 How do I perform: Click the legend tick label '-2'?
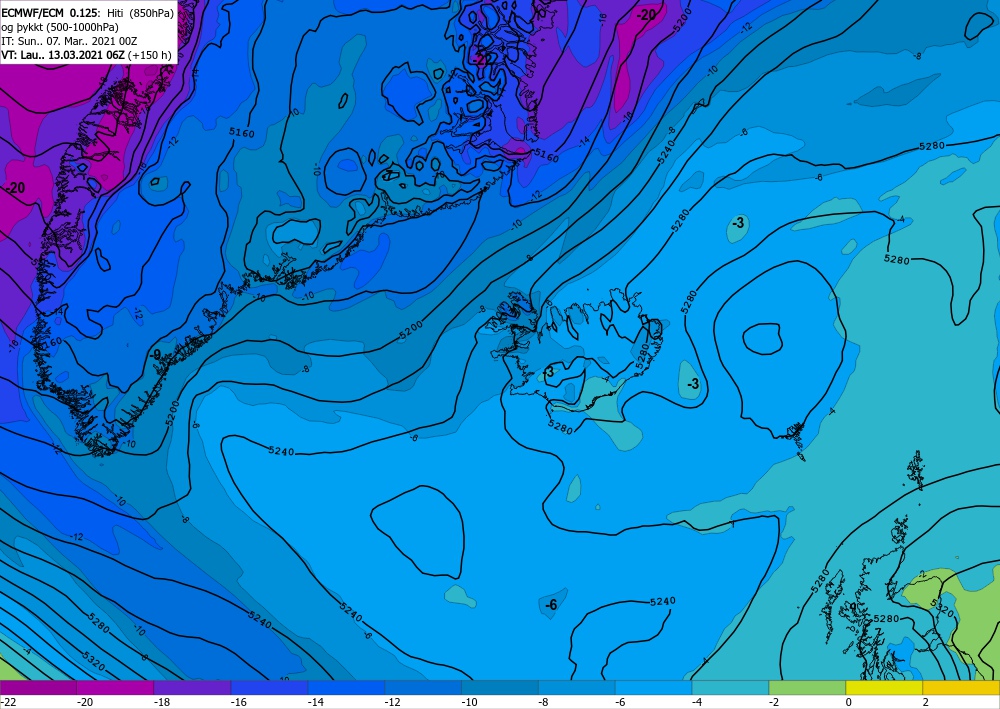(x=774, y=702)
